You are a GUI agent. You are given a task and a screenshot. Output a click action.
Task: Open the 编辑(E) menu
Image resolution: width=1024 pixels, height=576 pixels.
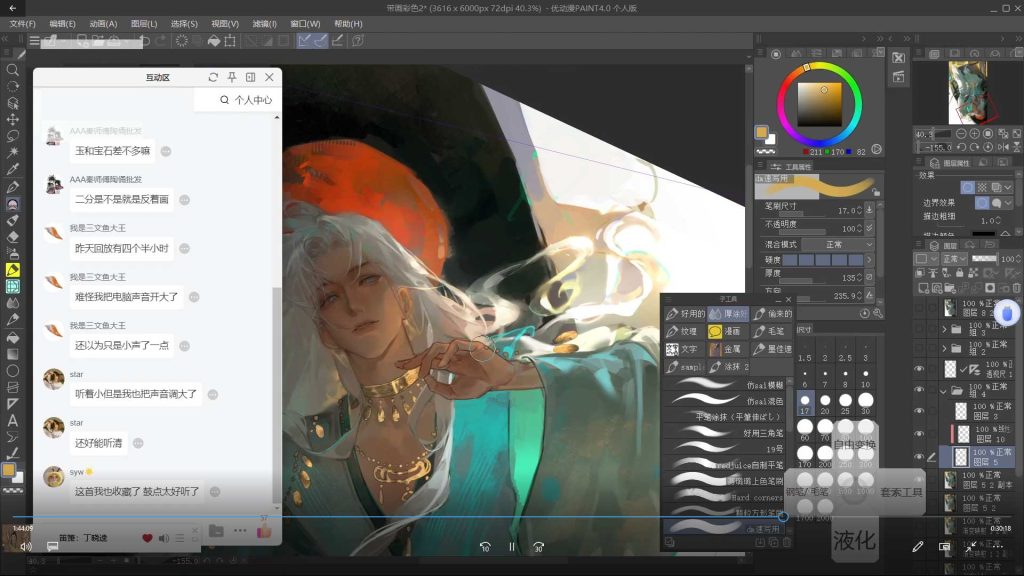(63, 24)
